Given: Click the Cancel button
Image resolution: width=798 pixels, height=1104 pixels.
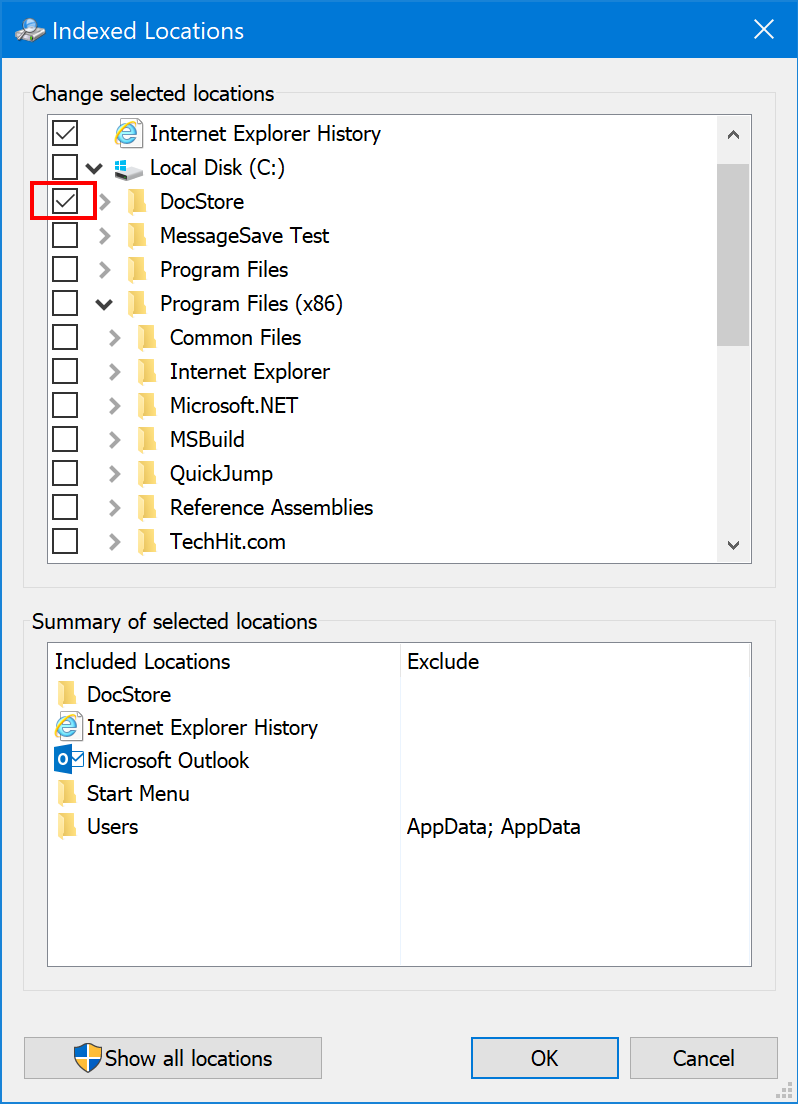Looking at the screenshot, I should tap(704, 1058).
